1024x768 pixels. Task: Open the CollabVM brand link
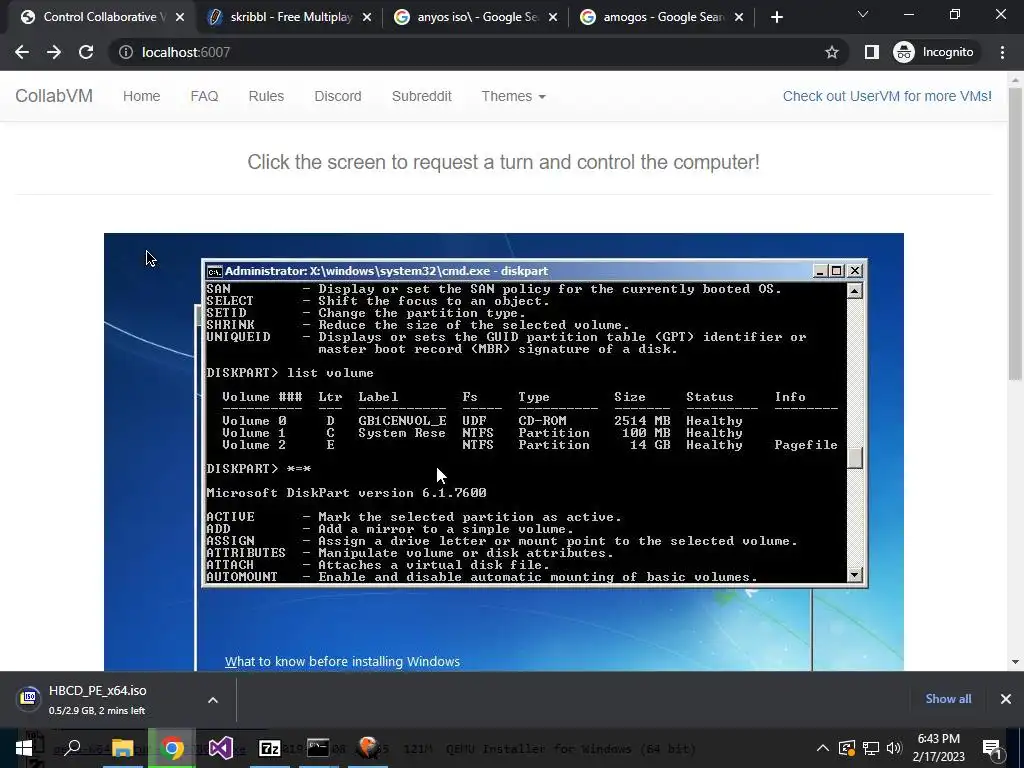(x=54, y=96)
